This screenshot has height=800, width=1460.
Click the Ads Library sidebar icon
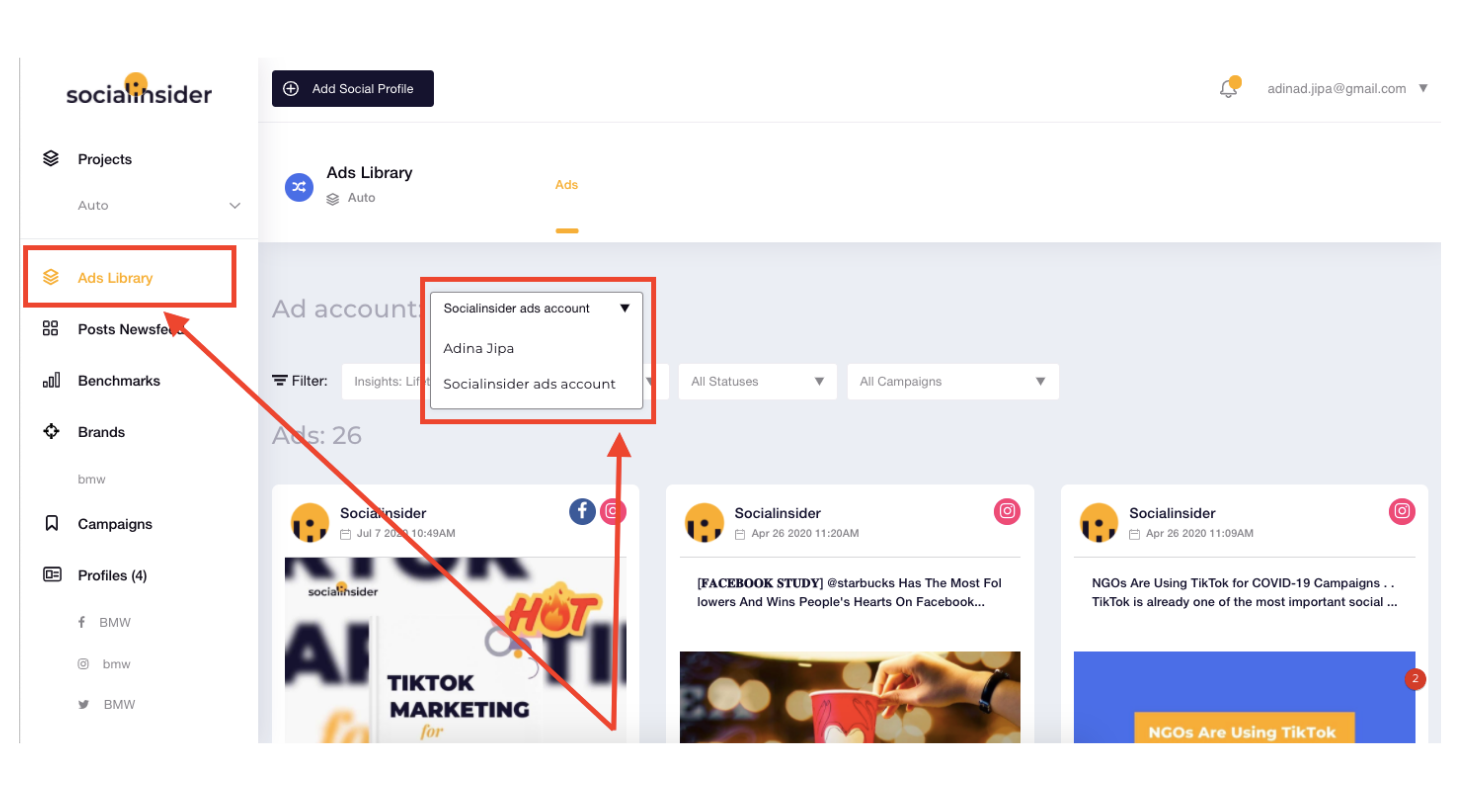tap(51, 277)
